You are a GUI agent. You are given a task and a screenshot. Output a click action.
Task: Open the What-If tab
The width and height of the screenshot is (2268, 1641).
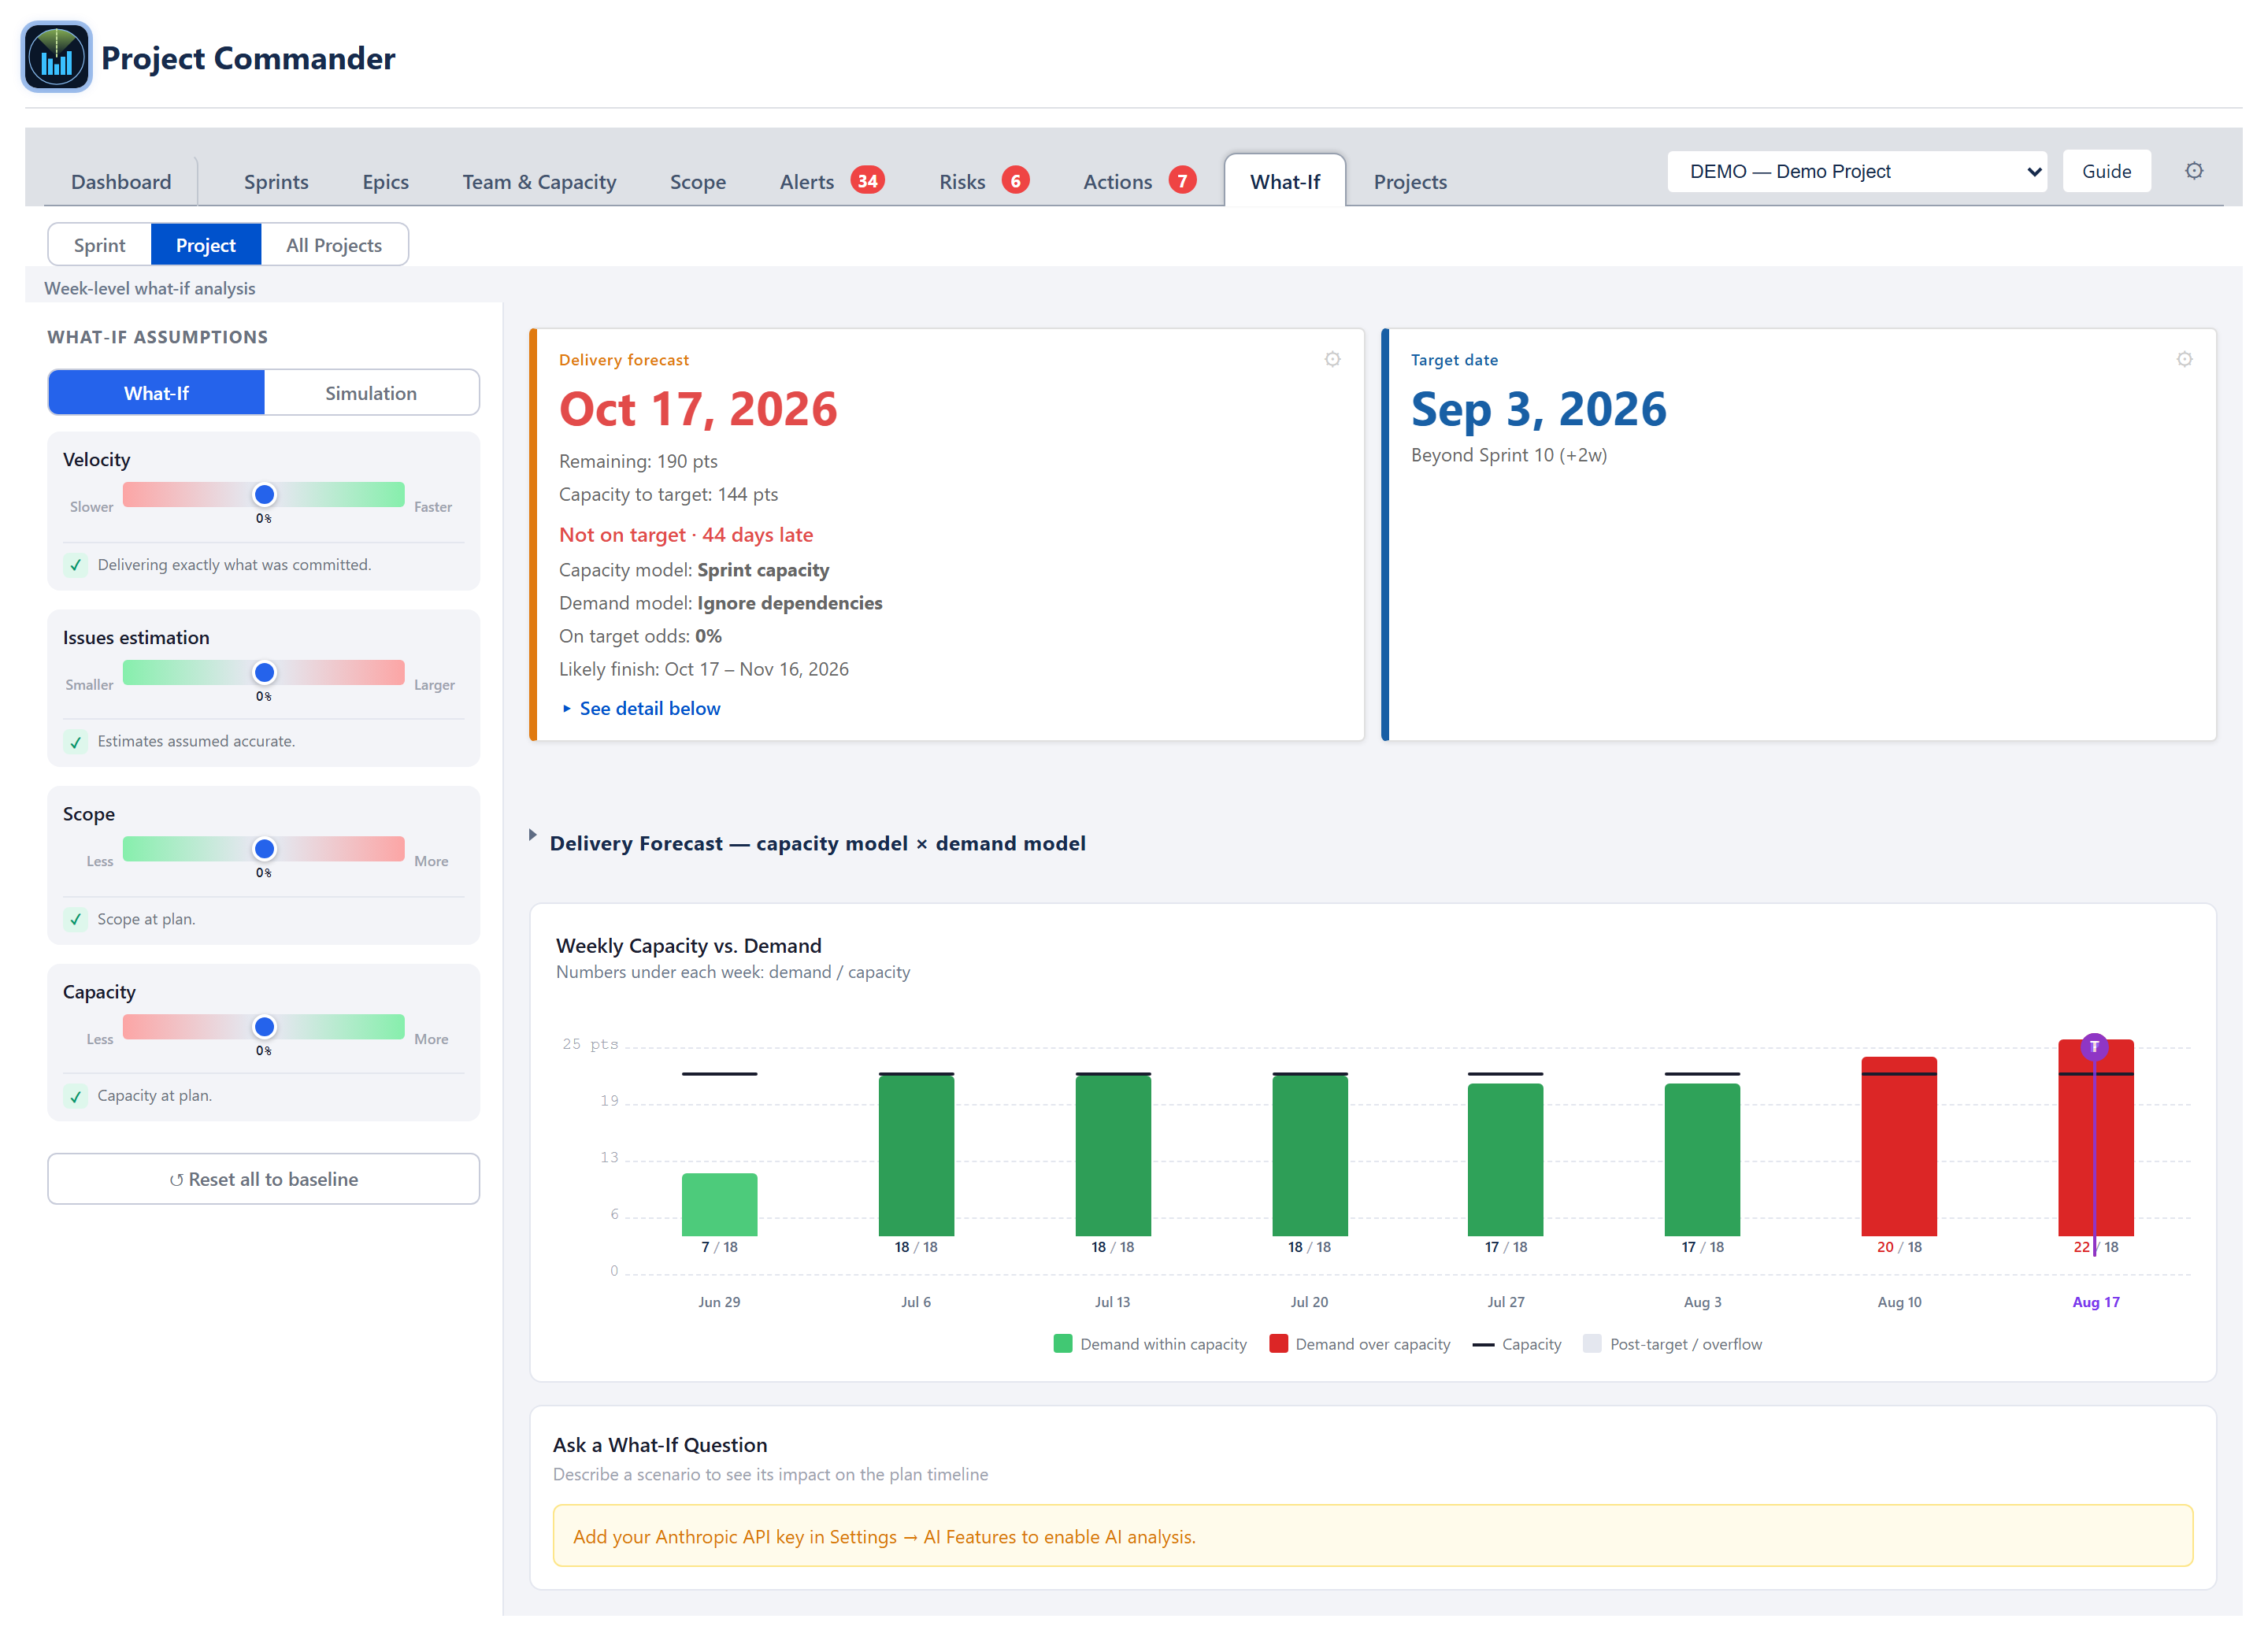click(x=1284, y=181)
